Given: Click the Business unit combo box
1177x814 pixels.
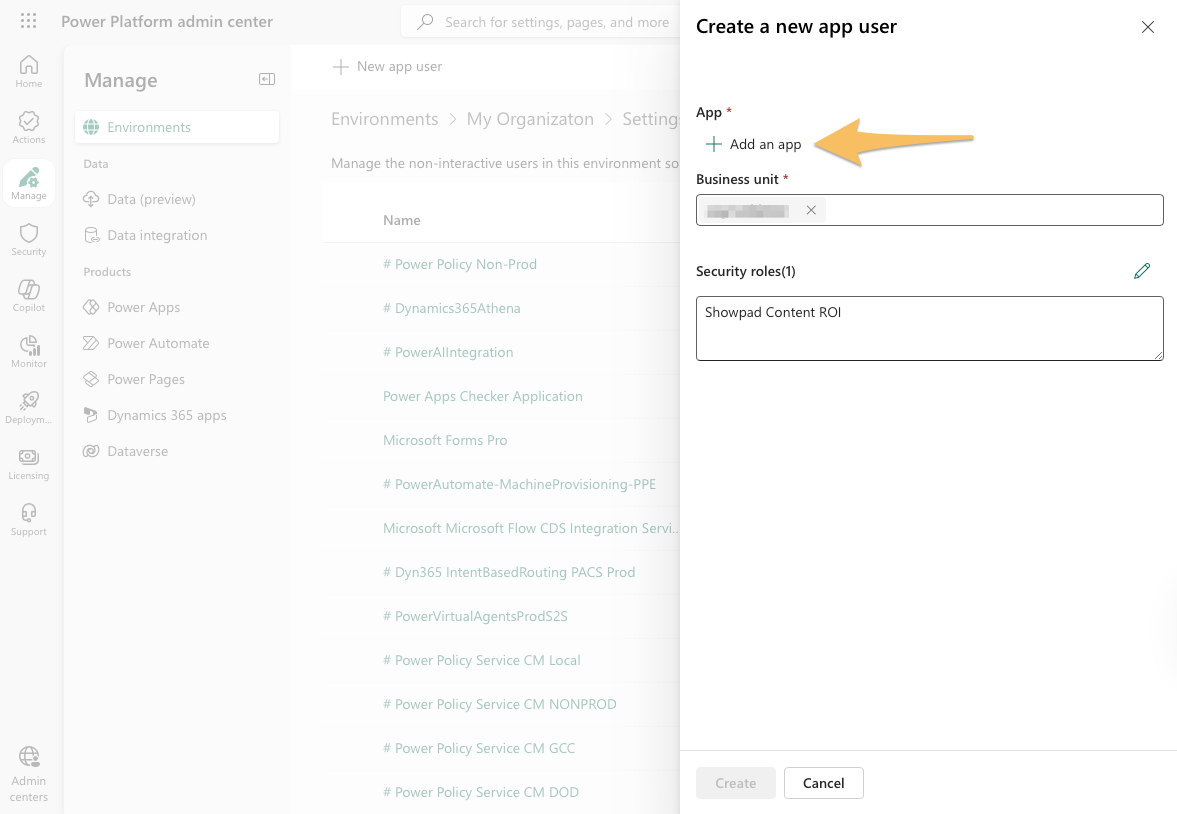Looking at the screenshot, I should coord(990,210).
